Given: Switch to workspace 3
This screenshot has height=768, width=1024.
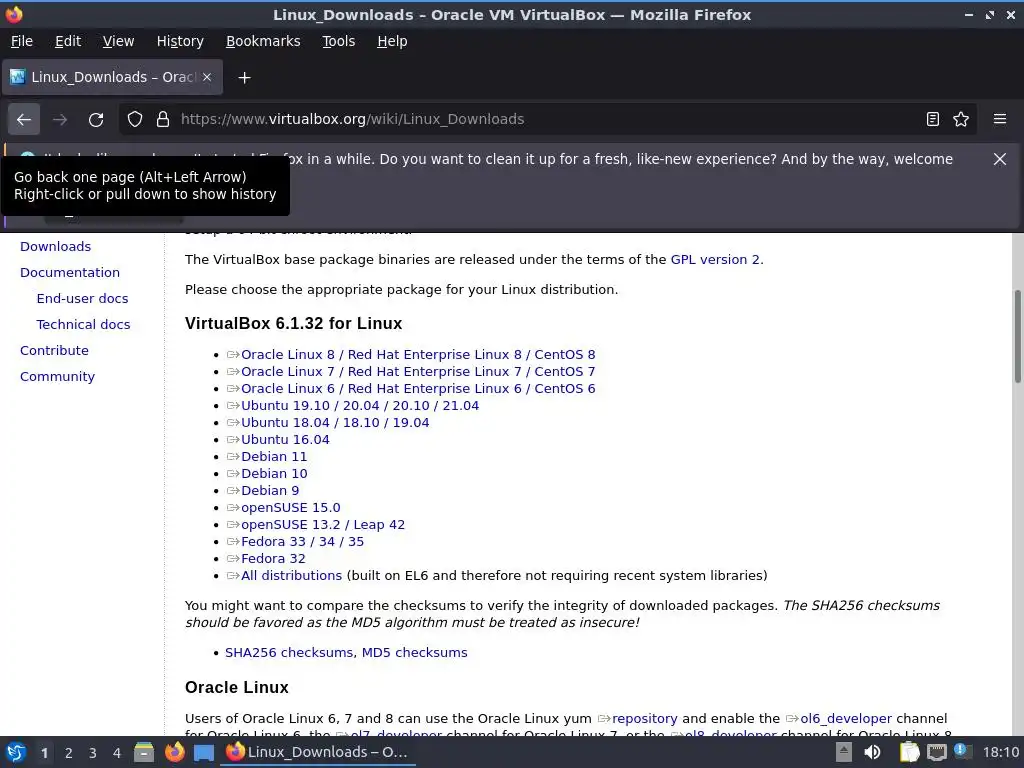Looking at the screenshot, I should pos(93,753).
